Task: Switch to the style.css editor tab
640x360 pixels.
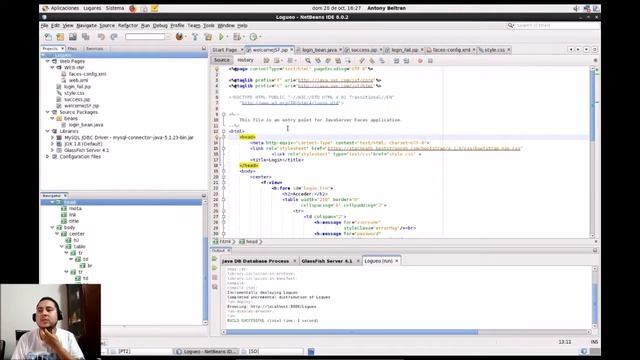Action: (x=494, y=50)
